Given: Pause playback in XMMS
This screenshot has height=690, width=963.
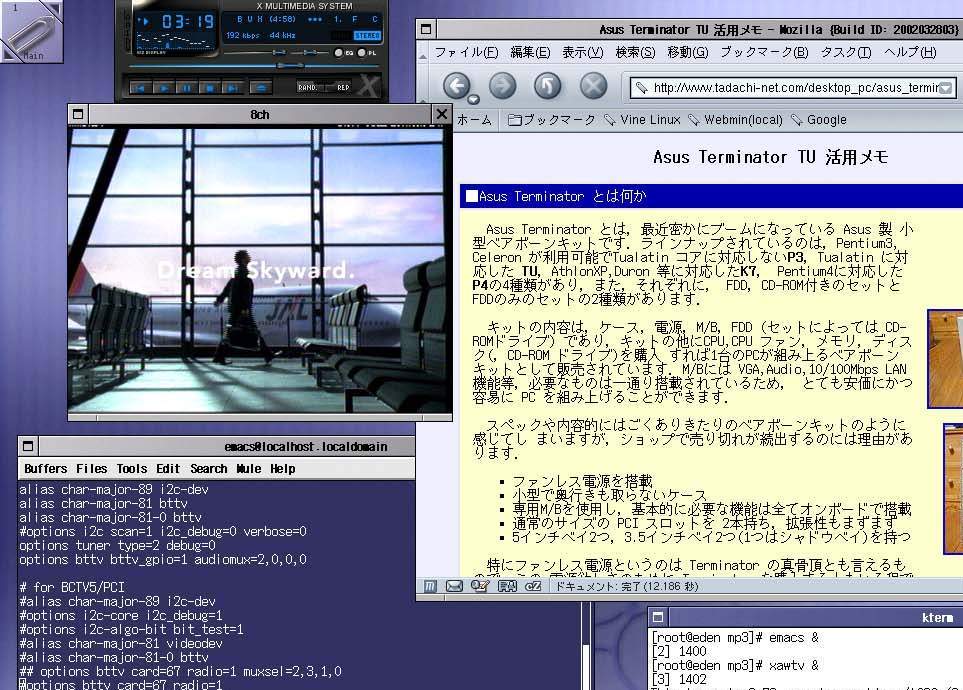Looking at the screenshot, I should point(186,88).
